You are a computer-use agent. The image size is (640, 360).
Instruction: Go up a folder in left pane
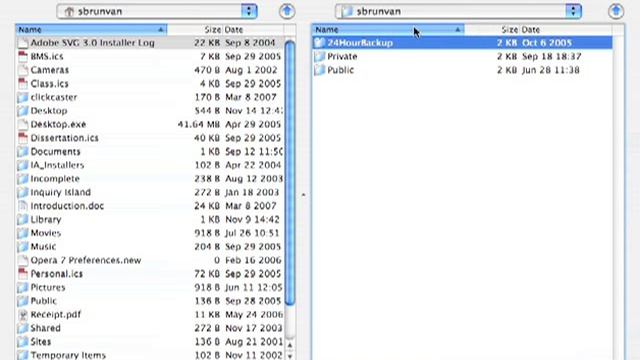[x=287, y=11]
